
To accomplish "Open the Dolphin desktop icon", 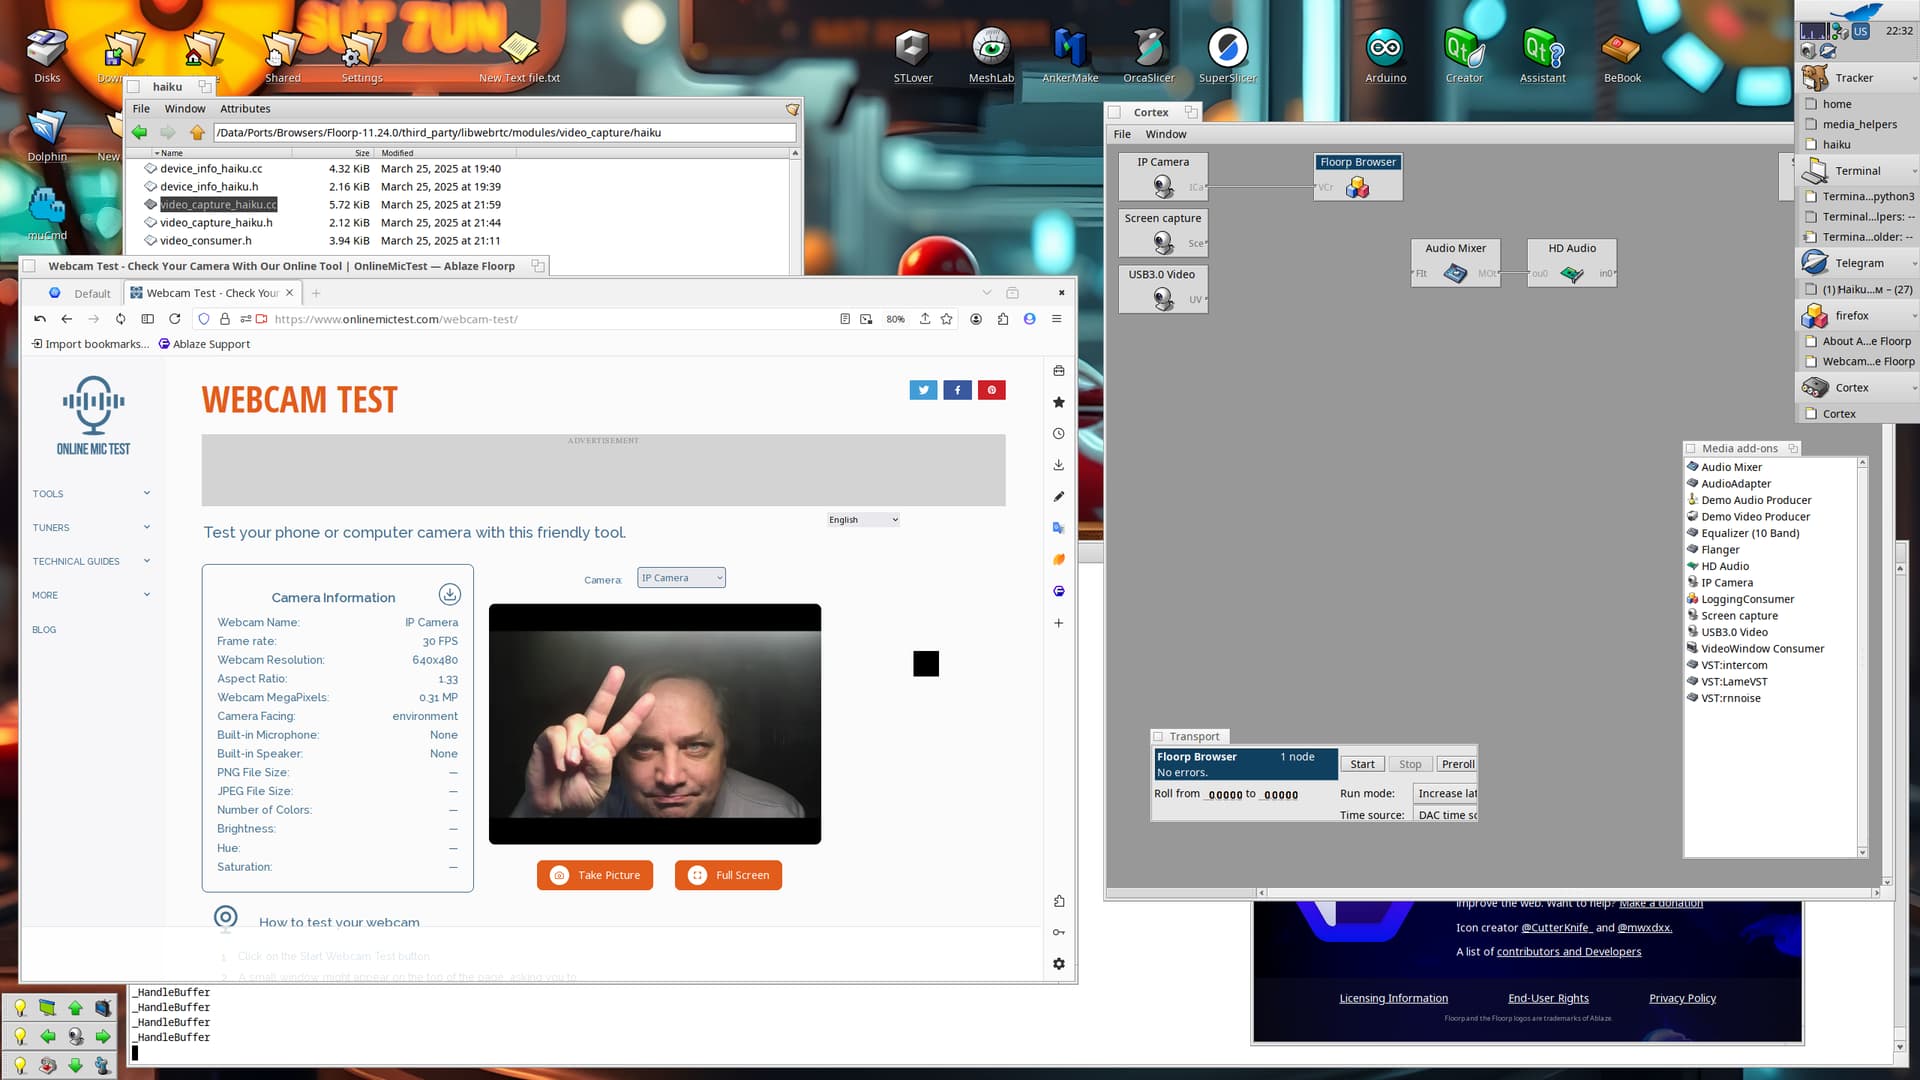I will pyautogui.click(x=47, y=135).
